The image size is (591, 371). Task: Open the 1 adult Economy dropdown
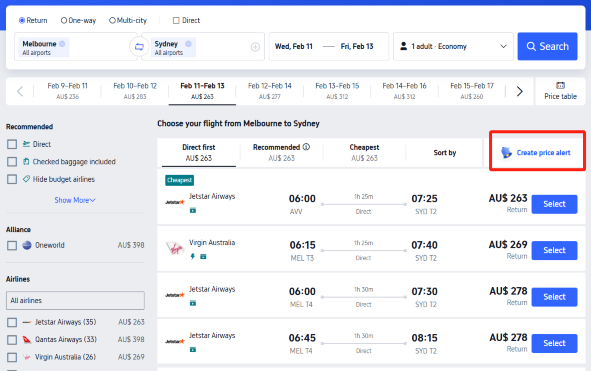pyautogui.click(x=453, y=46)
